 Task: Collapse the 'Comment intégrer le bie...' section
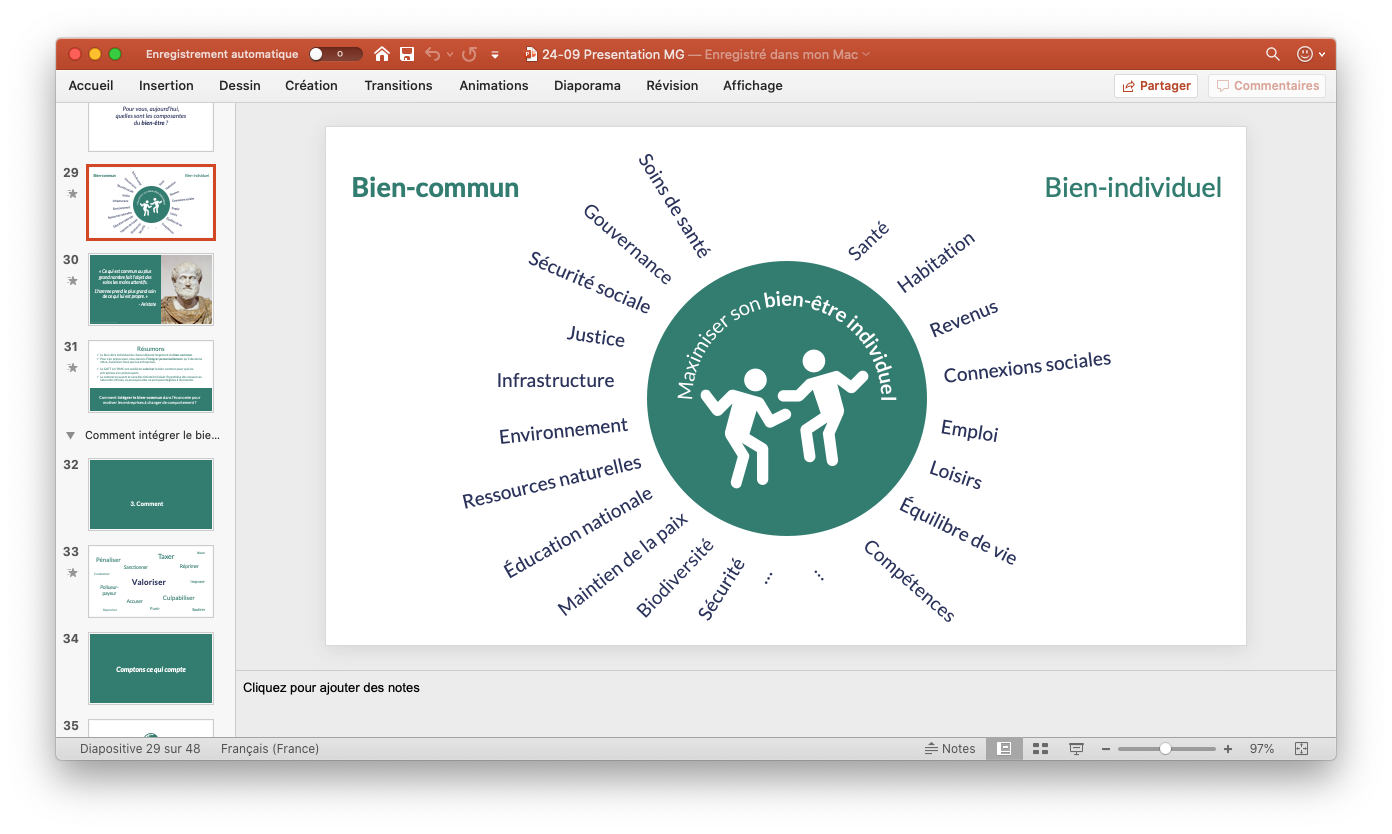[x=70, y=436]
